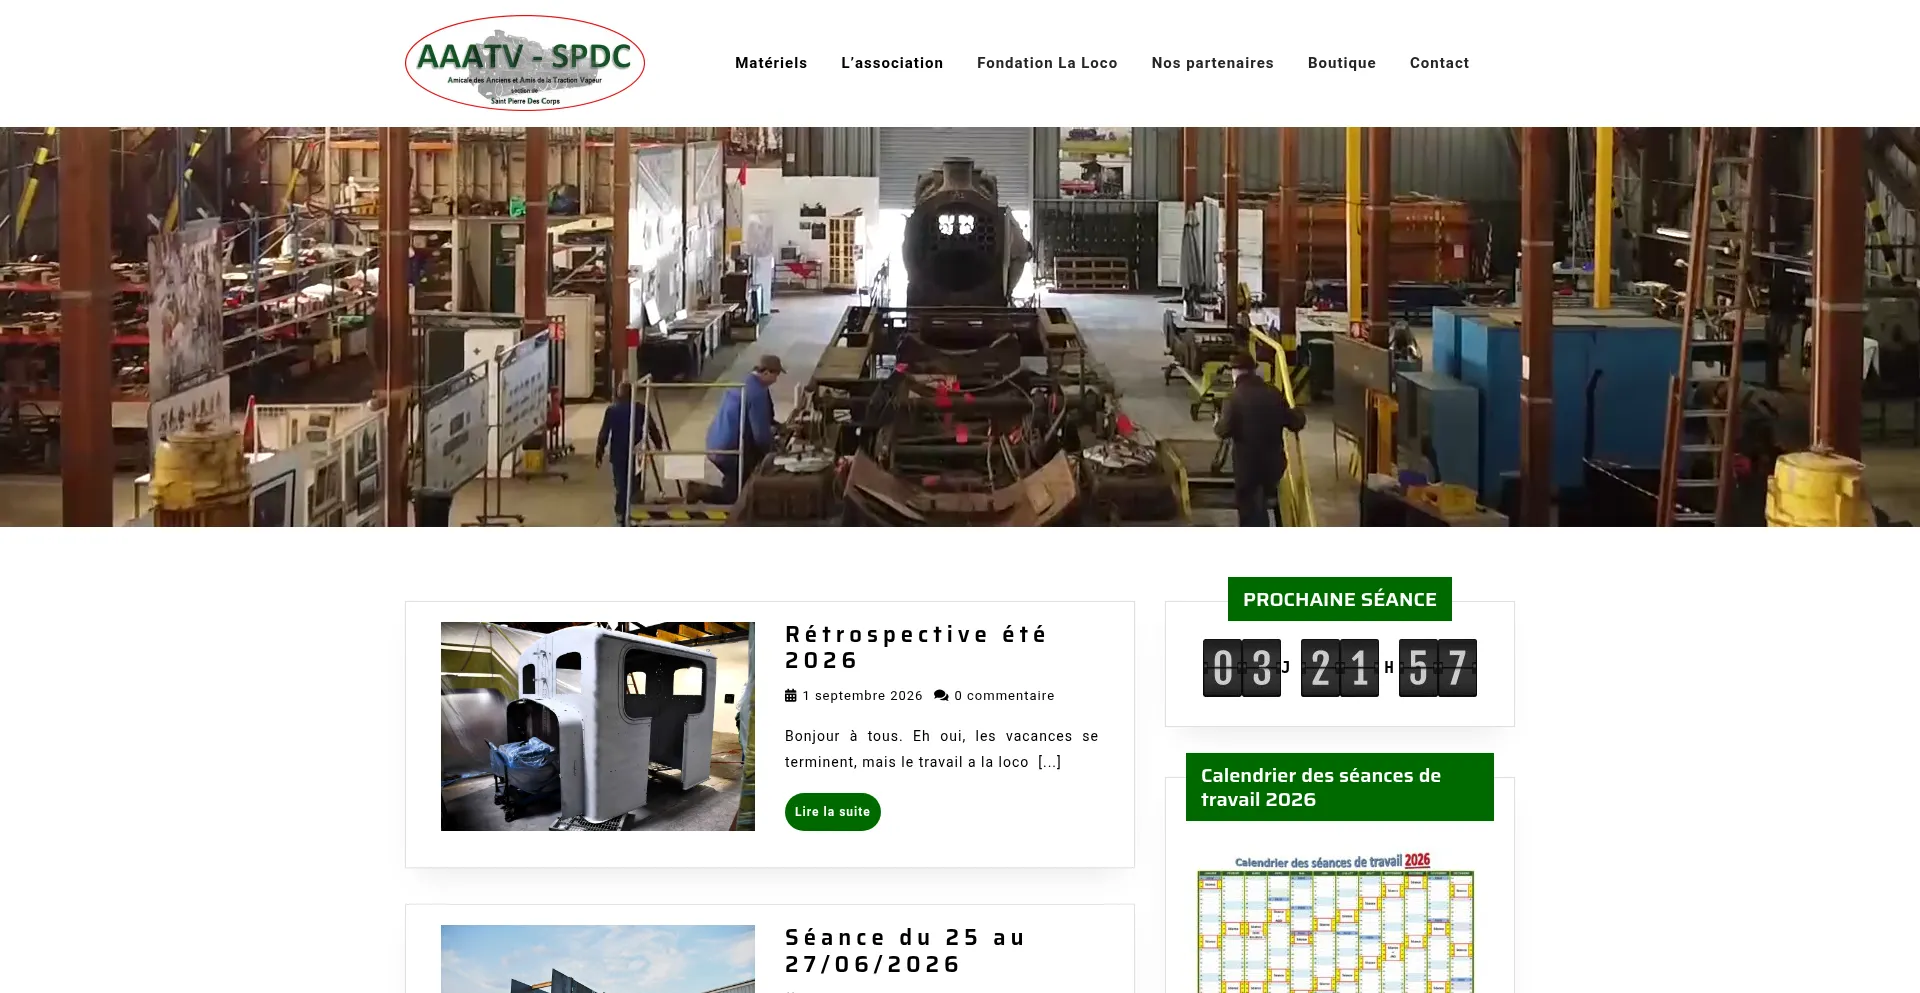Open the Rétrospective été 2026 article title
The width and height of the screenshot is (1920, 993).
[916, 647]
